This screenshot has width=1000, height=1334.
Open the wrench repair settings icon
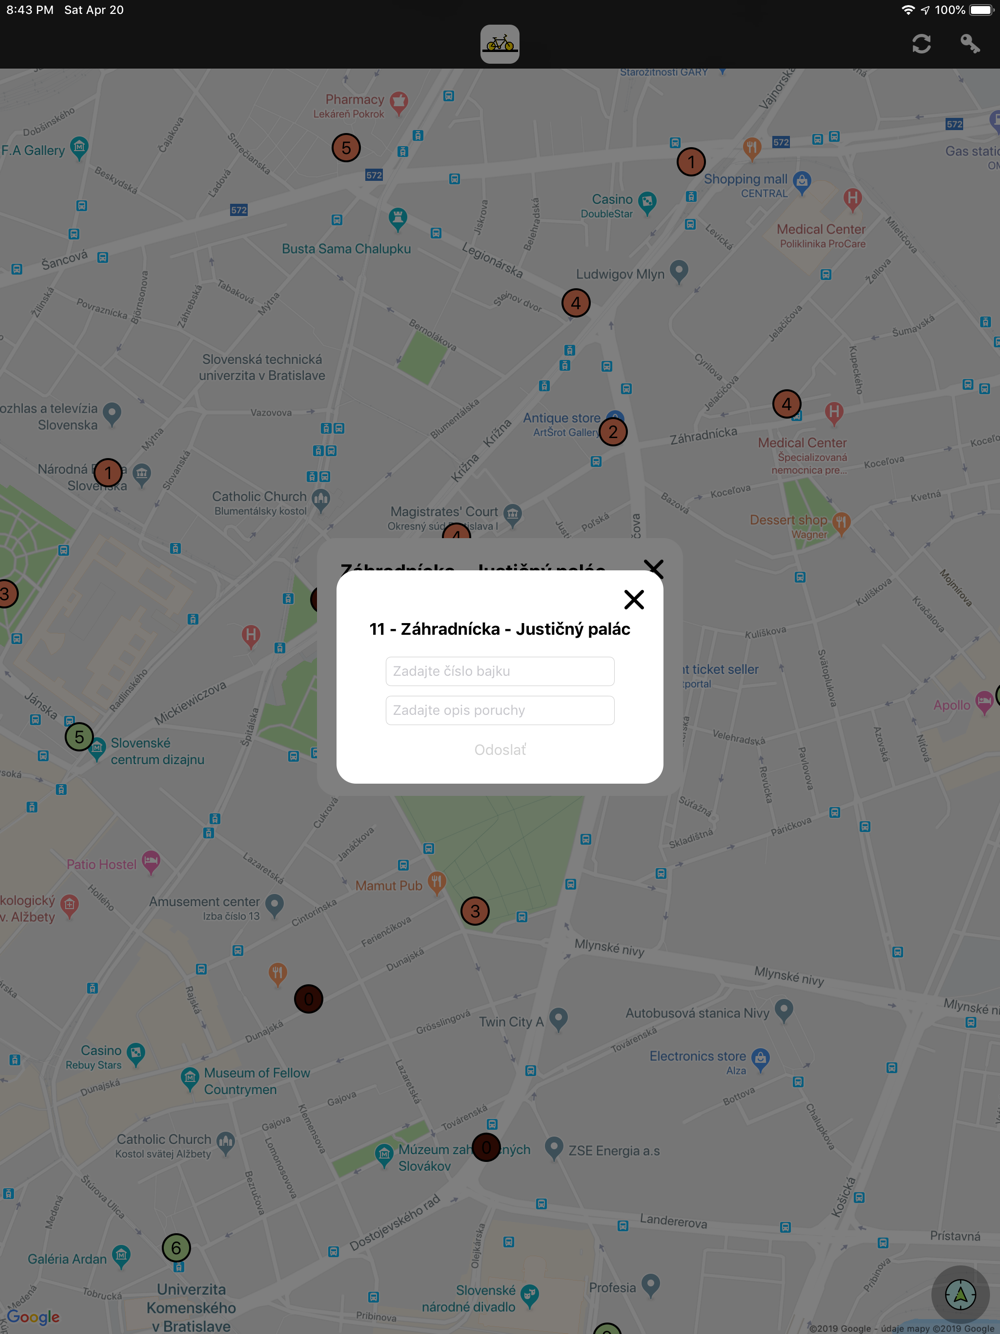pyautogui.click(x=970, y=43)
